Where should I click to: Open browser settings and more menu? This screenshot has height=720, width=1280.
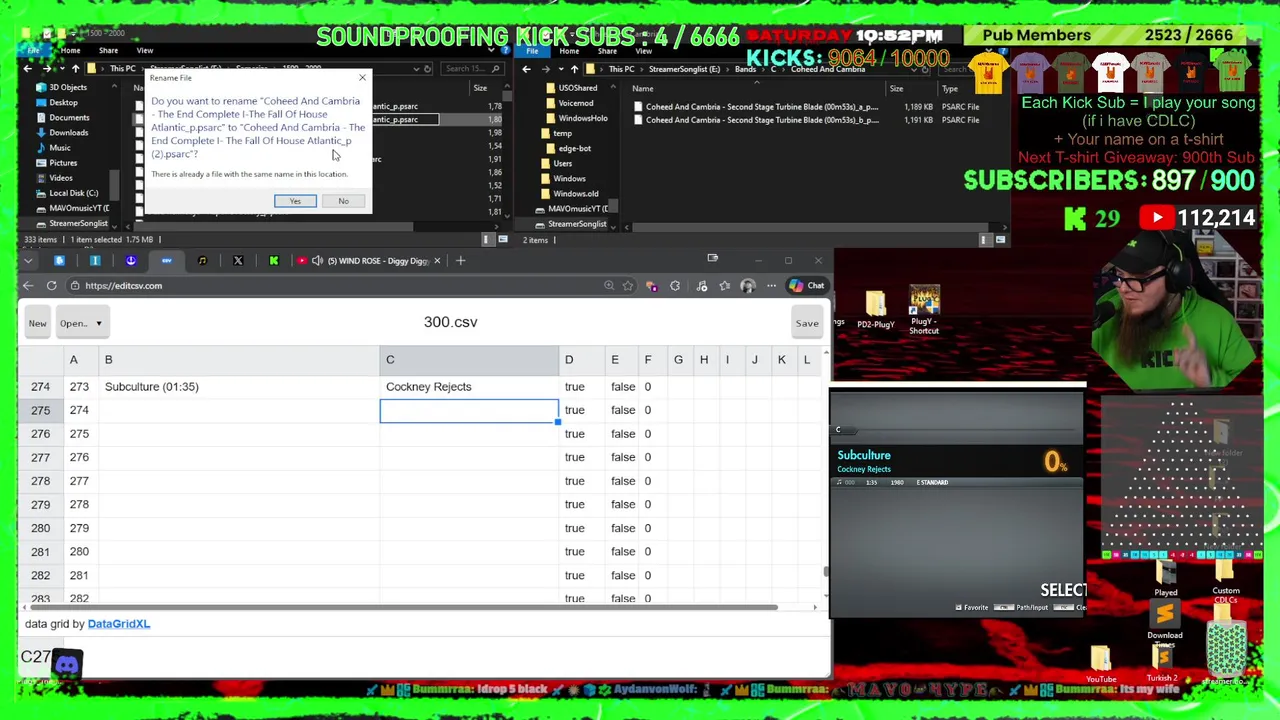771,286
